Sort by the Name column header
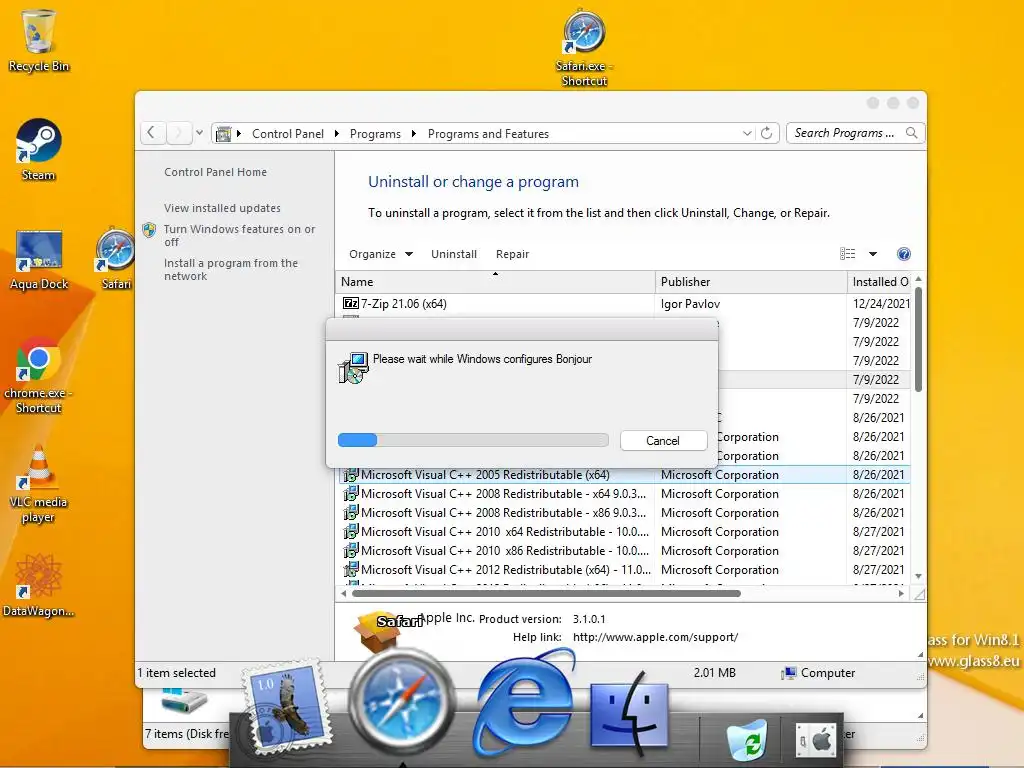Viewport: 1024px width, 768px height. coord(496,281)
